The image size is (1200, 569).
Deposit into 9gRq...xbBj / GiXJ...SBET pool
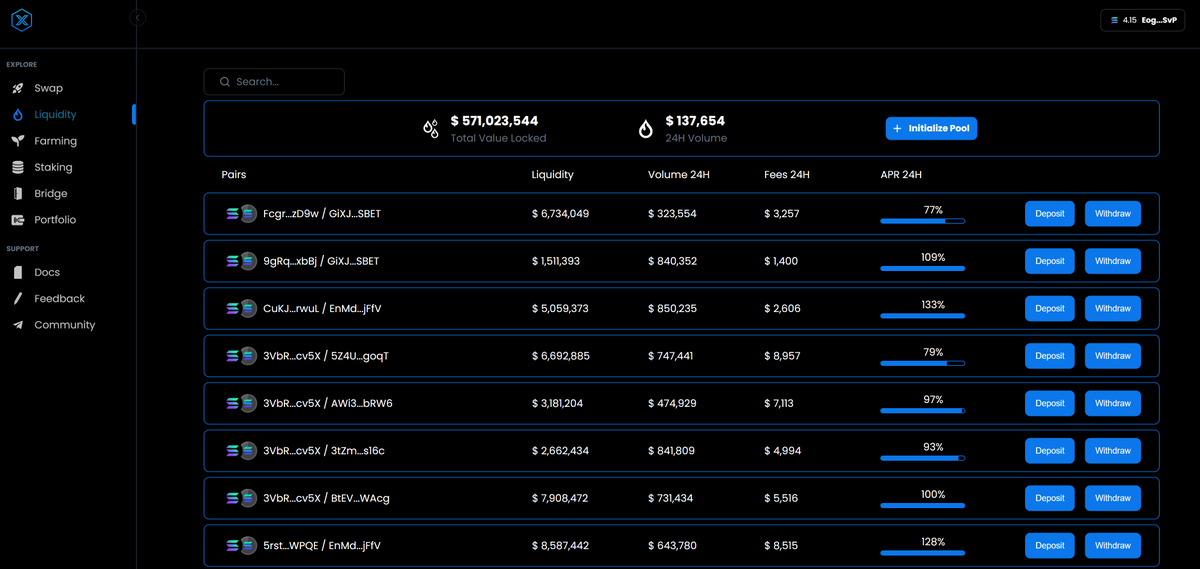pyautogui.click(x=1050, y=261)
